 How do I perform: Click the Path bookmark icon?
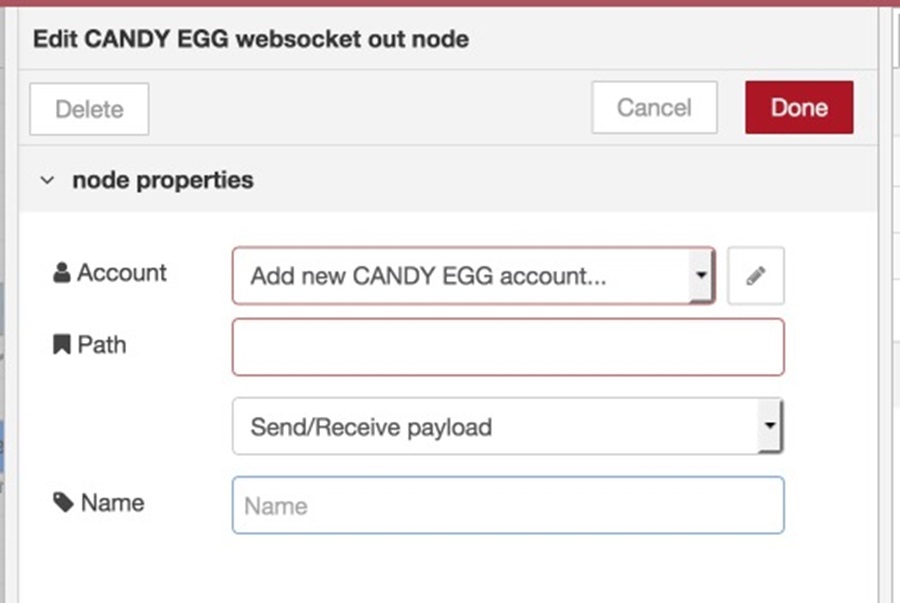click(x=61, y=344)
